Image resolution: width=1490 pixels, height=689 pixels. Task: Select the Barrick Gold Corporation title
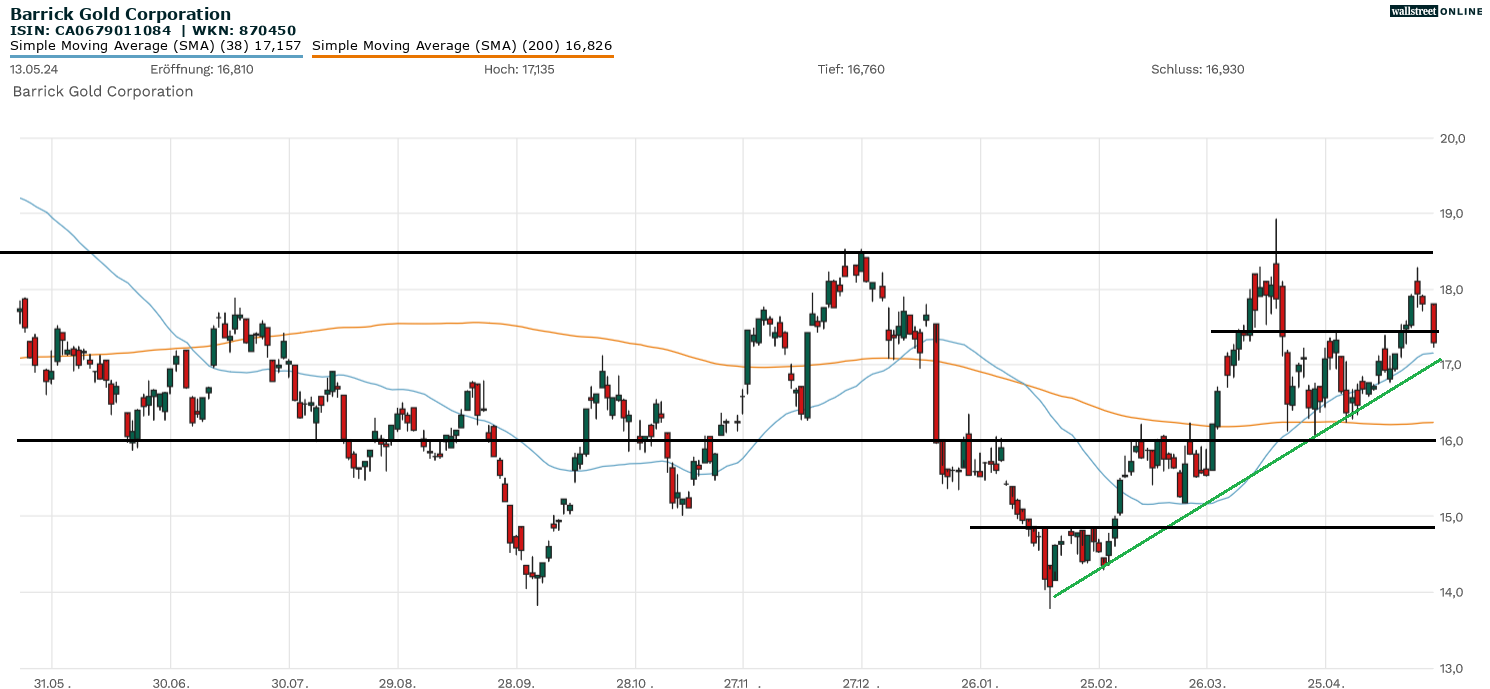120,13
